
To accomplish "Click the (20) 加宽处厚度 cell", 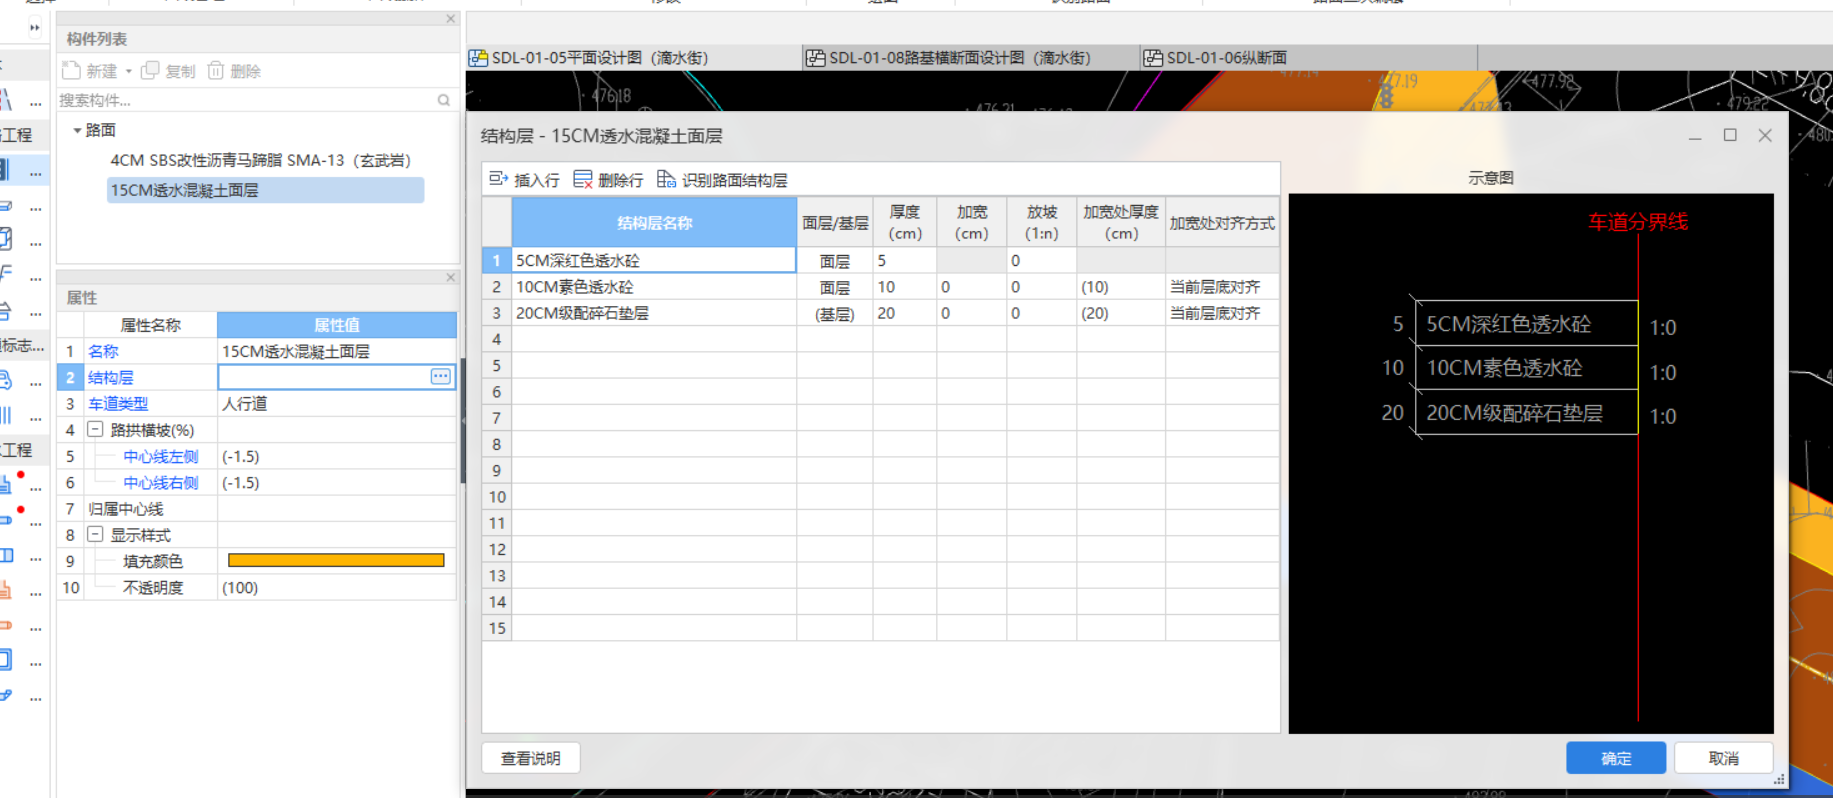I will [1121, 313].
